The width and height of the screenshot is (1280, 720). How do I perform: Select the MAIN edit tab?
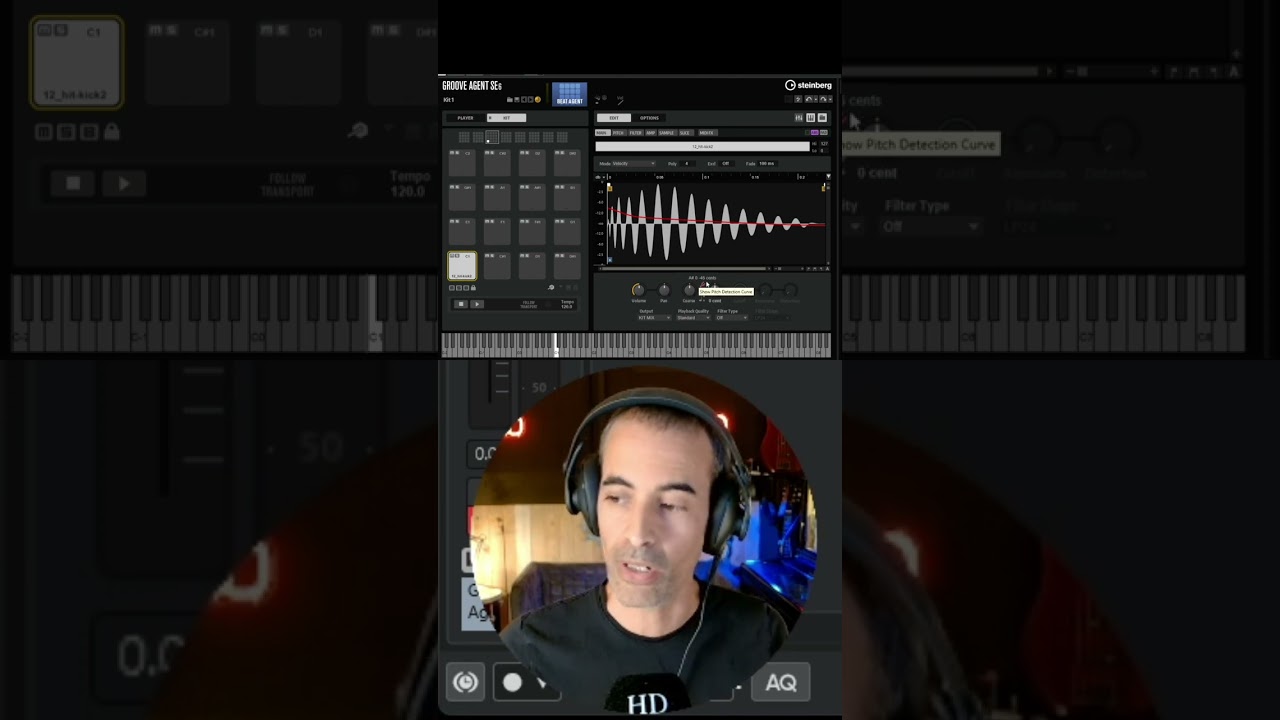(602, 133)
